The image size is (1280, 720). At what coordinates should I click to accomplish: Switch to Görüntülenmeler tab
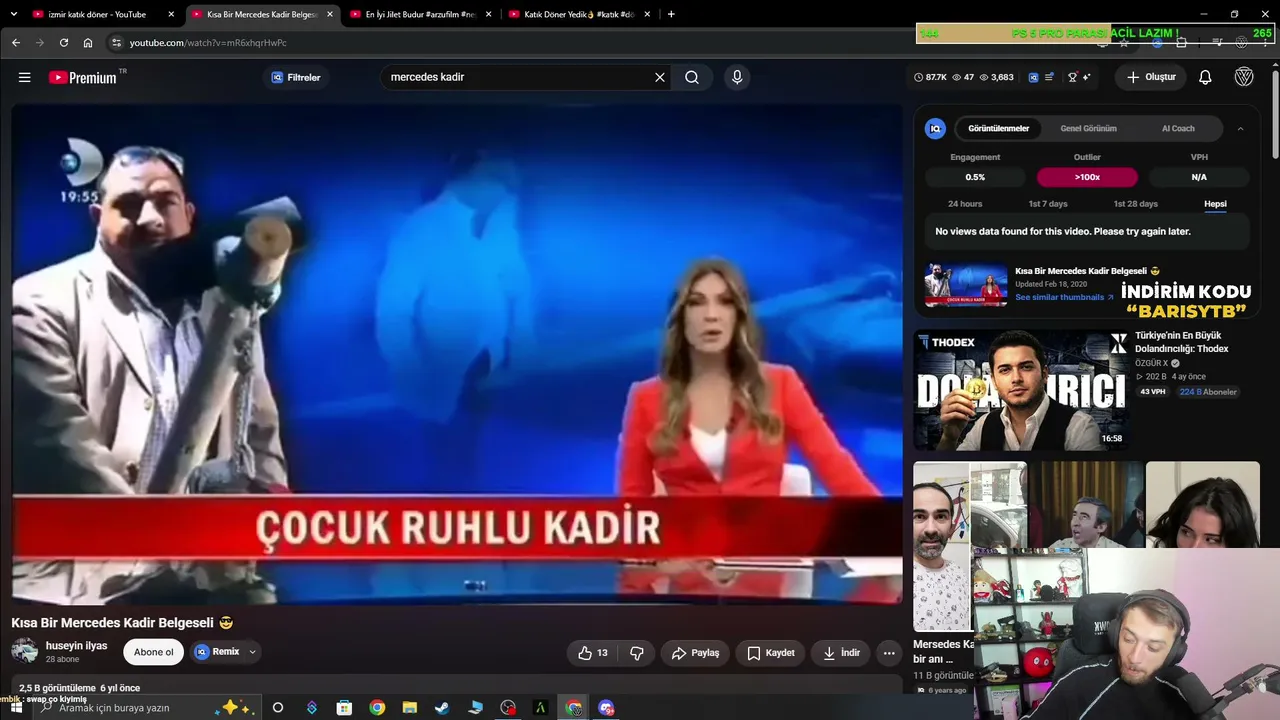pos(998,128)
